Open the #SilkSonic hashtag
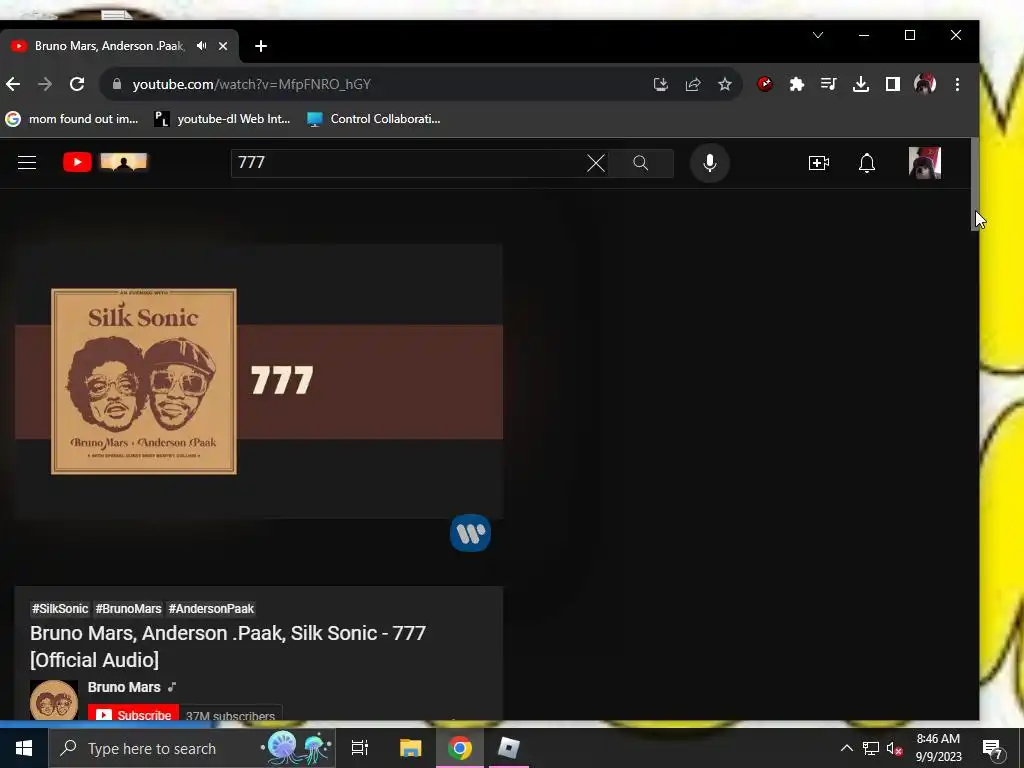1024x768 pixels. tap(60, 609)
